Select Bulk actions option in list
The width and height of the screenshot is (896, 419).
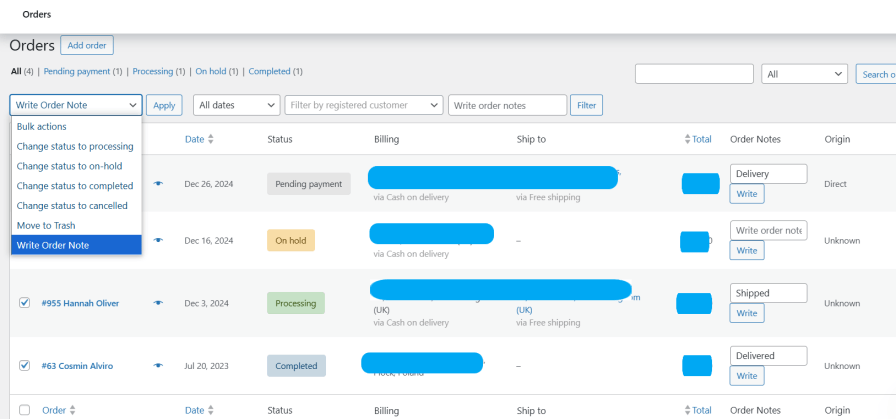pyautogui.click(x=77, y=126)
